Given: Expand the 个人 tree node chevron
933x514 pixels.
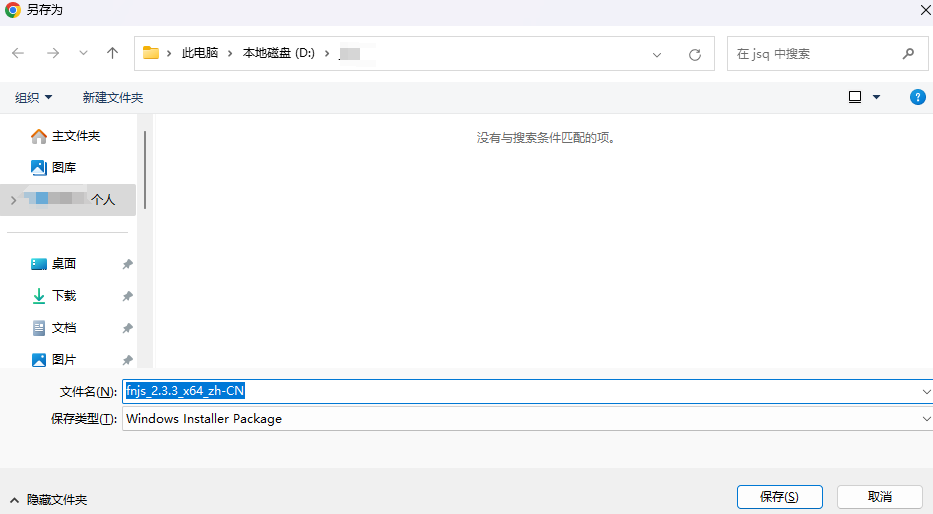Looking at the screenshot, I should point(13,200).
